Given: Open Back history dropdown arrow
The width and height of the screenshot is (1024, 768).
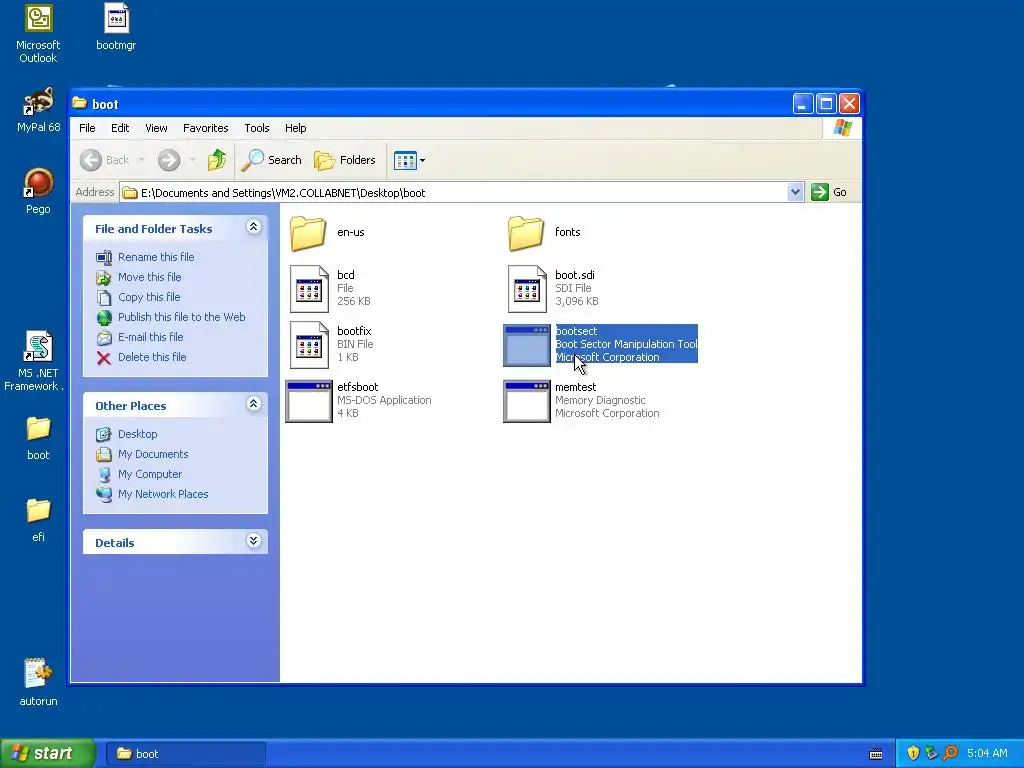Looking at the screenshot, I should coord(141,160).
